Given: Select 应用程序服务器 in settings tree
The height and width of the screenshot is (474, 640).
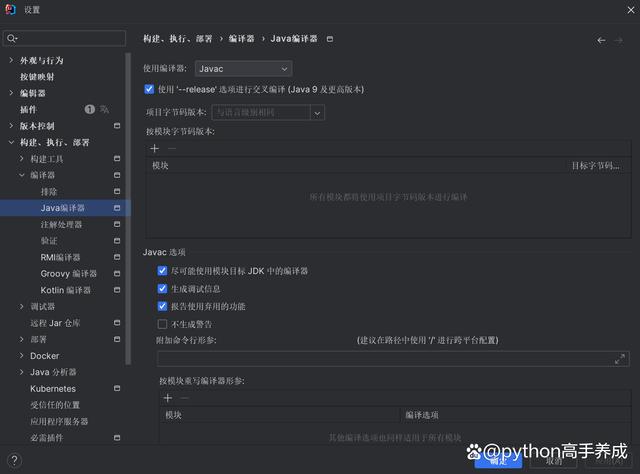Looking at the screenshot, I should tap(59, 421).
